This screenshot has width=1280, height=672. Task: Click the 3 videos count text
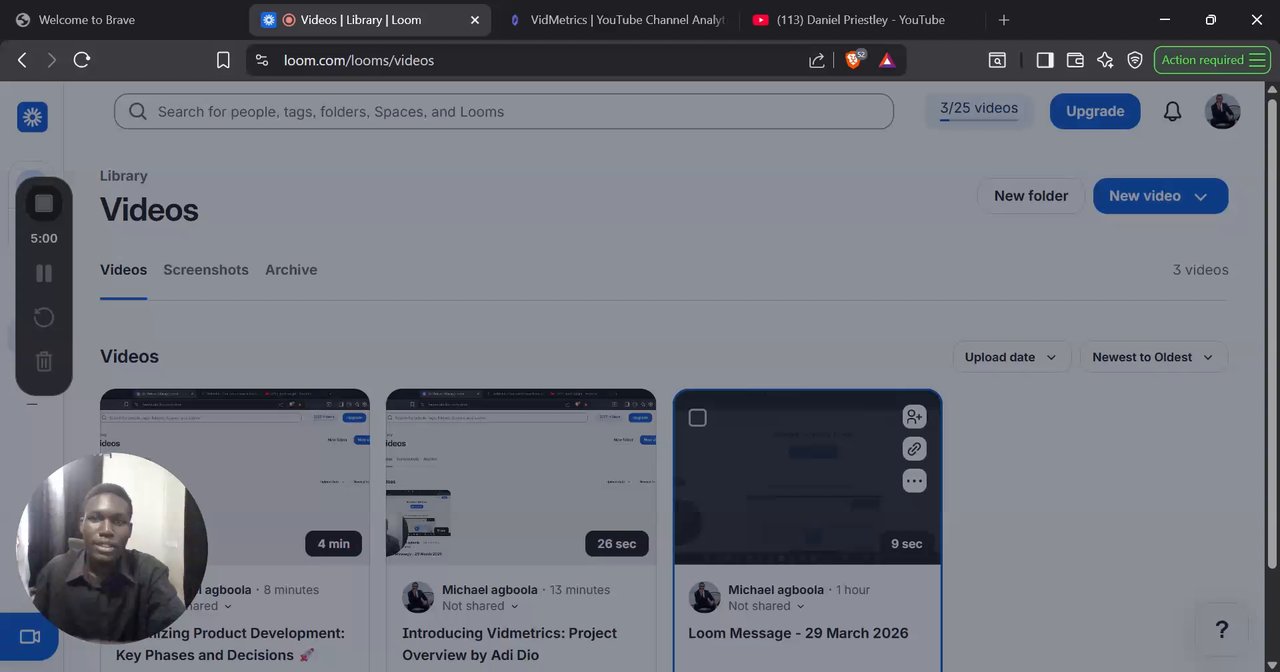point(1200,270)
